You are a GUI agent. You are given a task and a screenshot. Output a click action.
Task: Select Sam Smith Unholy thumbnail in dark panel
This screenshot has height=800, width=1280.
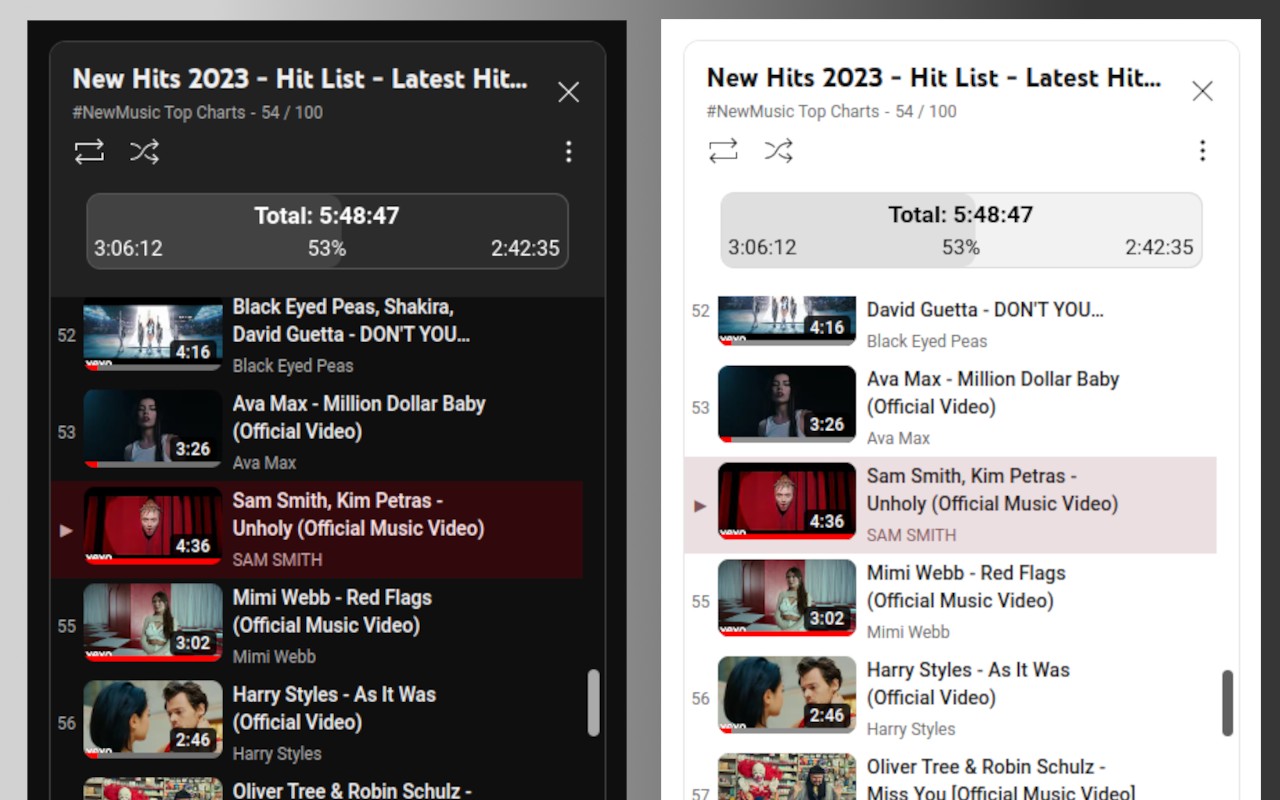pos(153,526)
